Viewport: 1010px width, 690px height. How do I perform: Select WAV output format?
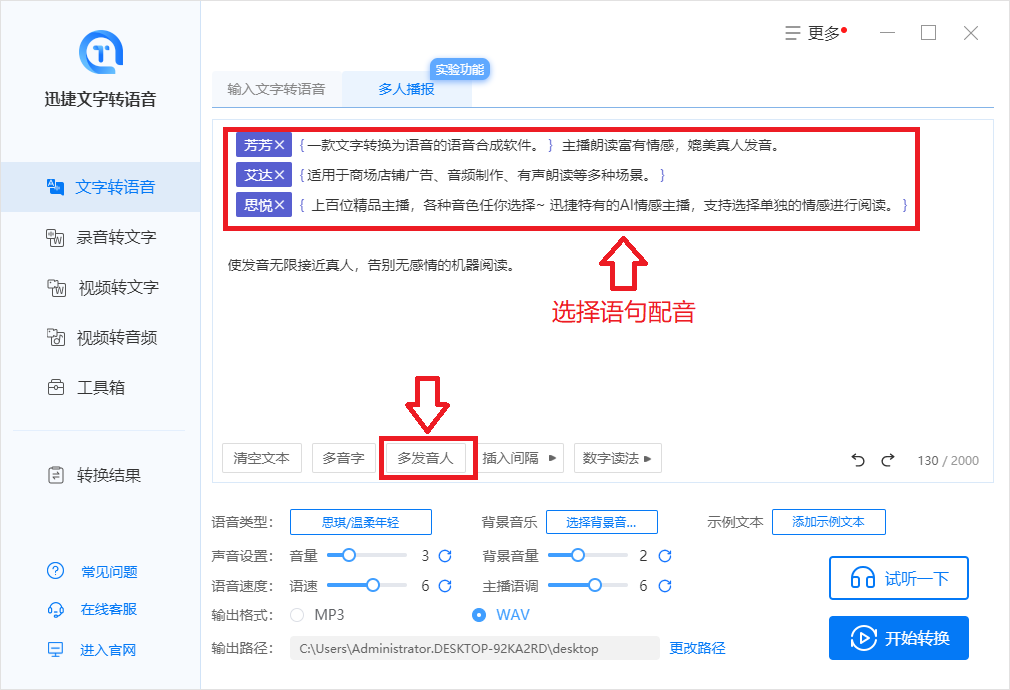click(x=479, y=615)
